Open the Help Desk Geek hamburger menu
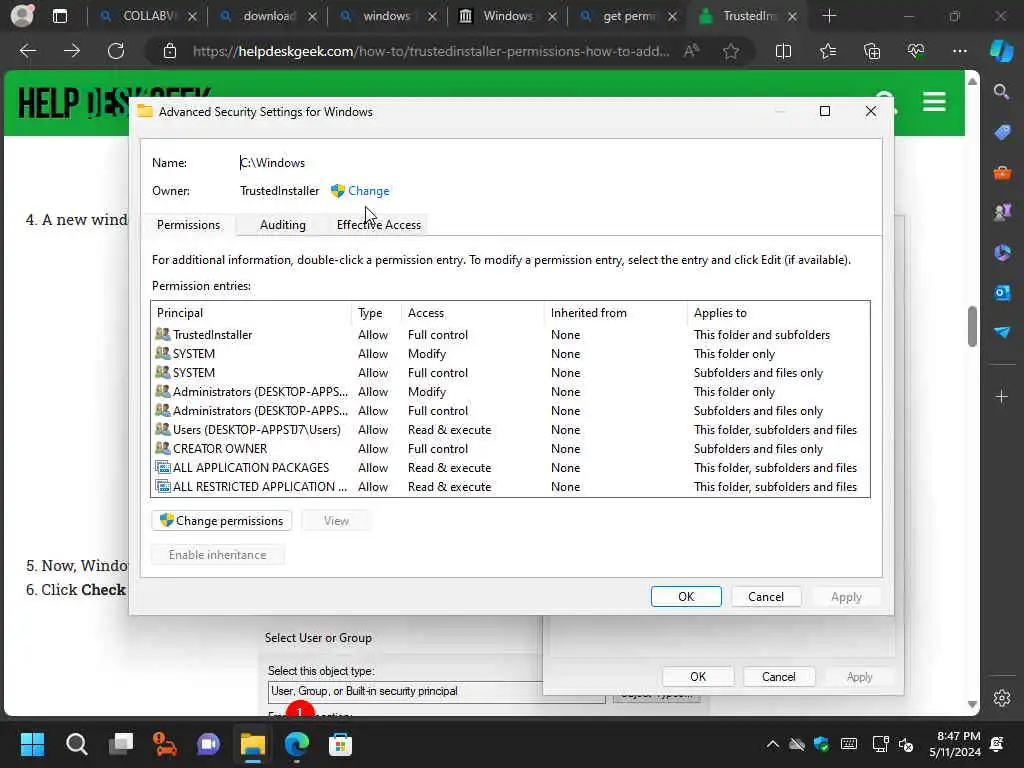Image resolution: width=1024 pixels, height=768 pixels. pos(934,102)
